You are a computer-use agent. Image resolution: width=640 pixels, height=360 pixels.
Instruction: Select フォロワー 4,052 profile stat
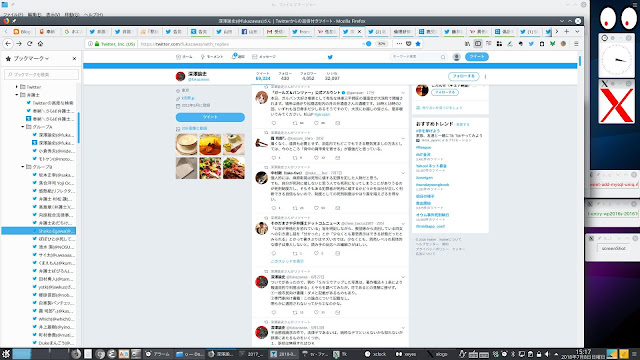click(x=308, y=76)
